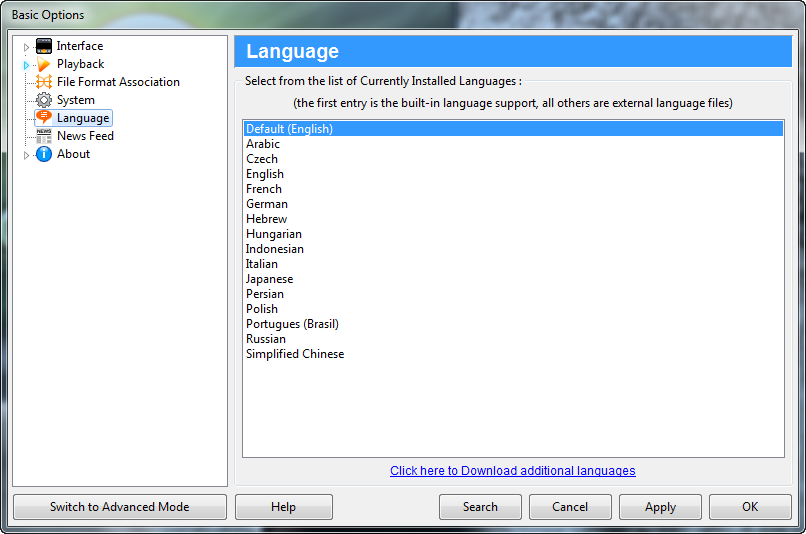
Task: Open the About page
Action: tap(74, 154)
